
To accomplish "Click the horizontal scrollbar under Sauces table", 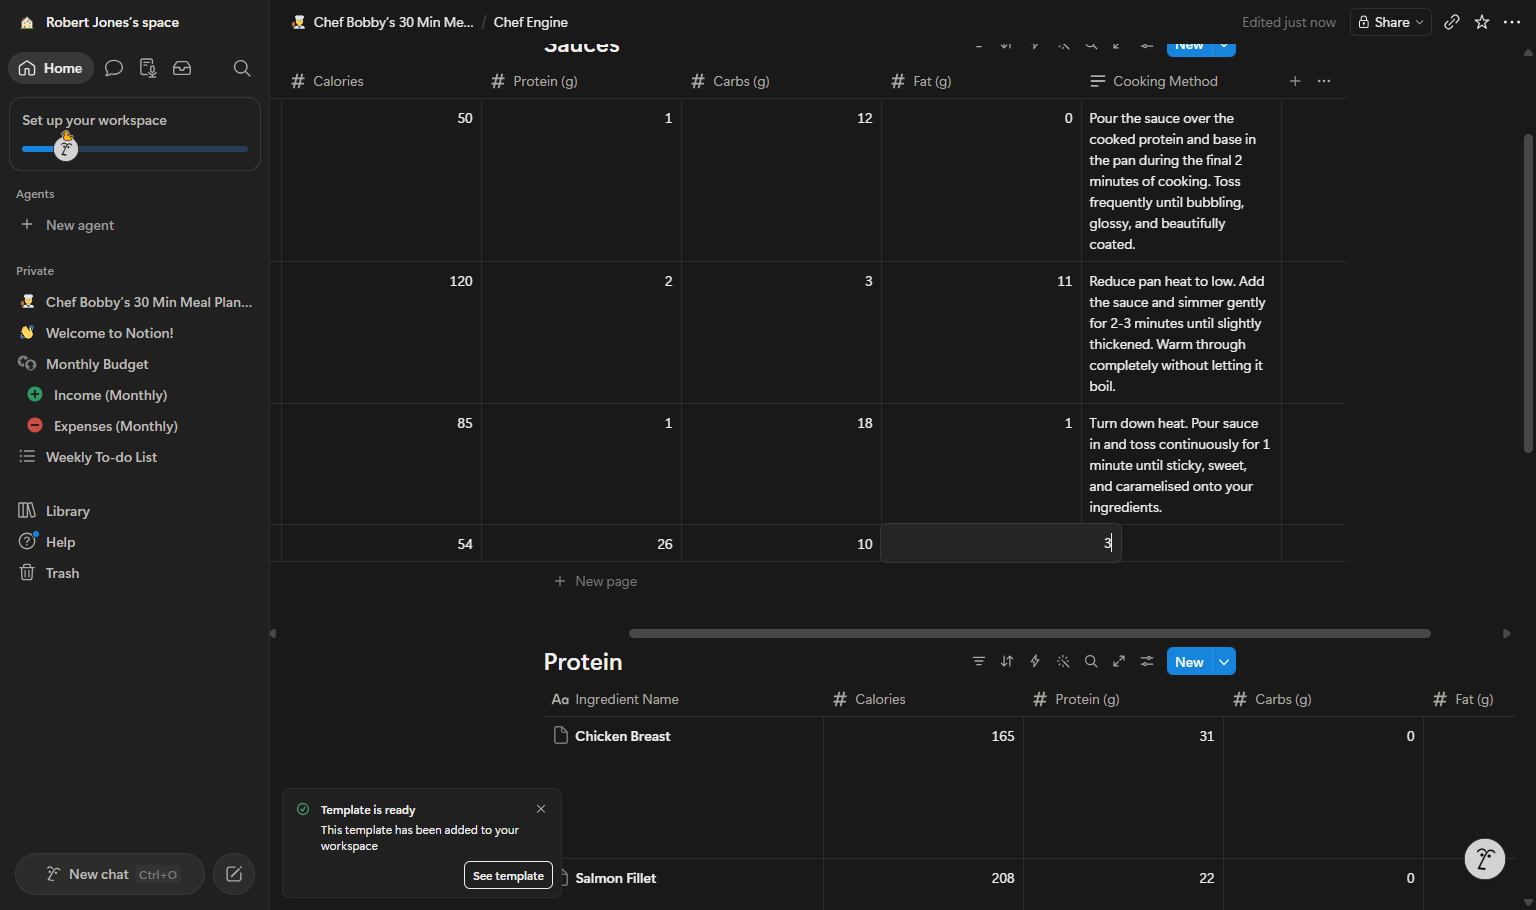I will tap(1029, 633).
